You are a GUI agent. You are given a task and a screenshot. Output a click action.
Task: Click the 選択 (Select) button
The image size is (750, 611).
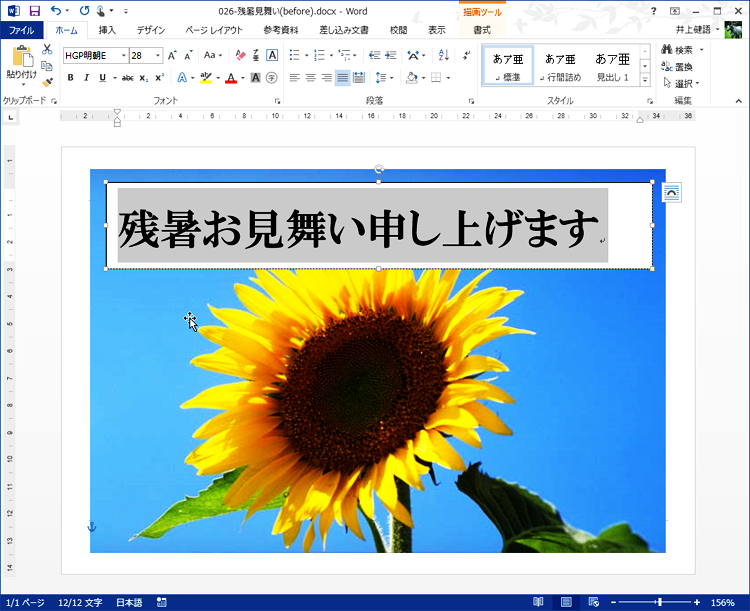[682, 84]
